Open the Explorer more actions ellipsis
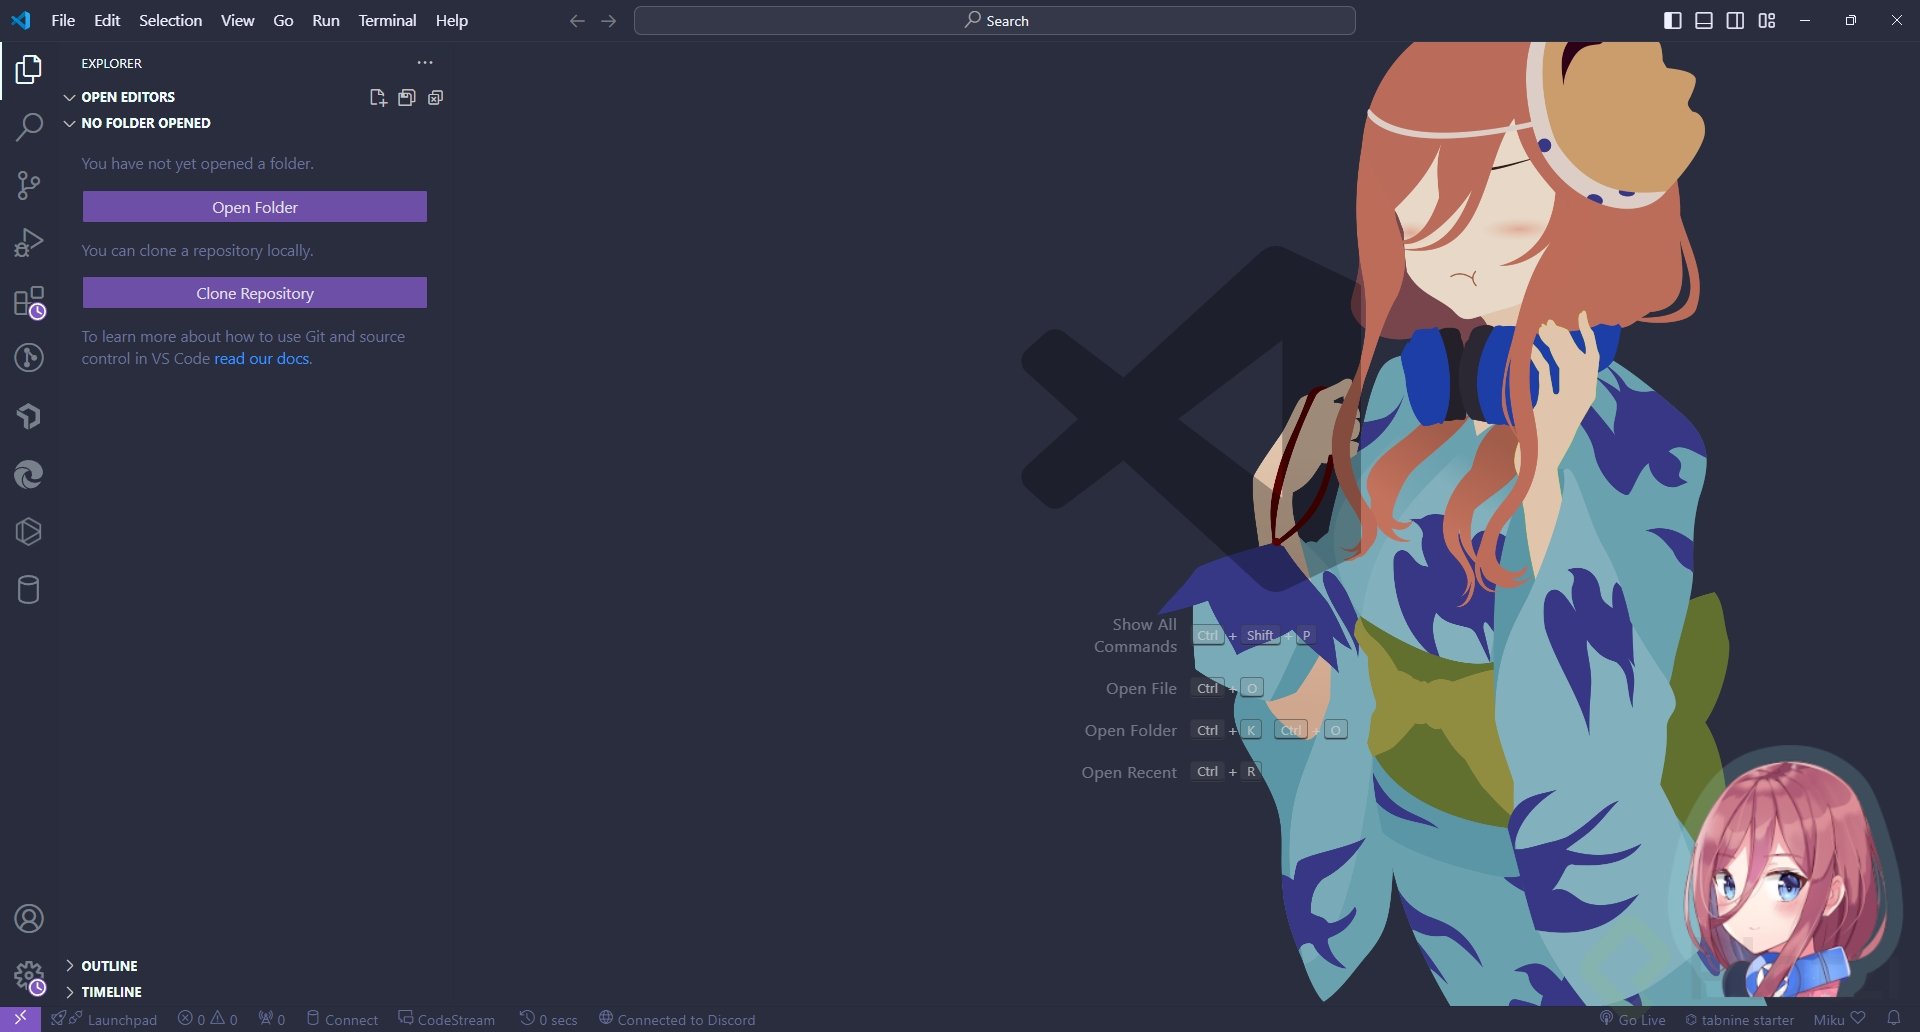The height and width of the screenshot is (1032, 1920). [425, 62]
